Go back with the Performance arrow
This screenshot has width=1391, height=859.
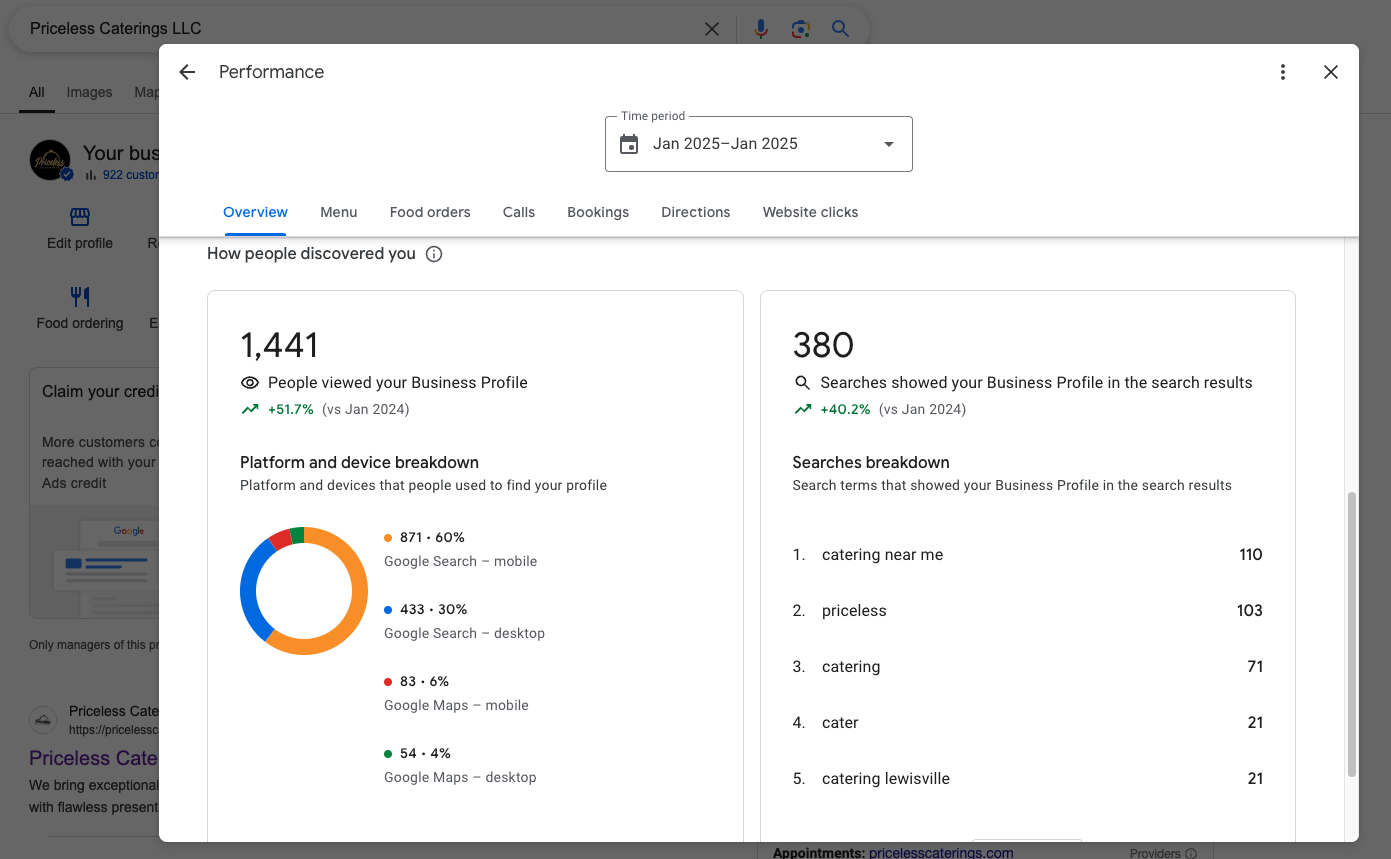(x=187, y=72)
